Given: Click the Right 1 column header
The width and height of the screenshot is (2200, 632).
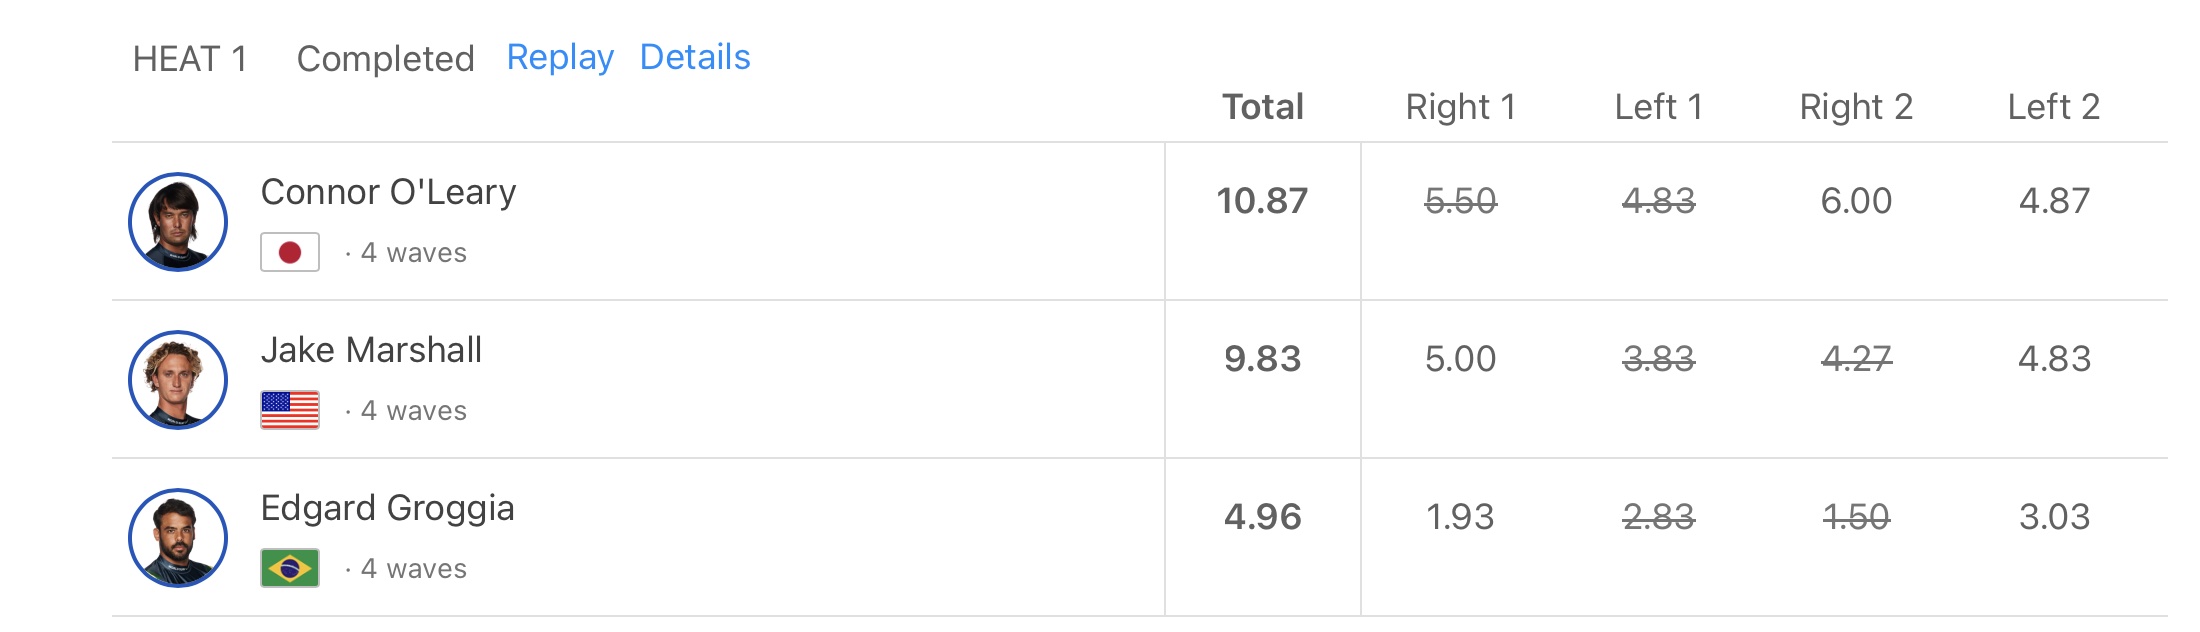Looking at the screenshot, I should pyautogui.click(x=1460, y=107).
